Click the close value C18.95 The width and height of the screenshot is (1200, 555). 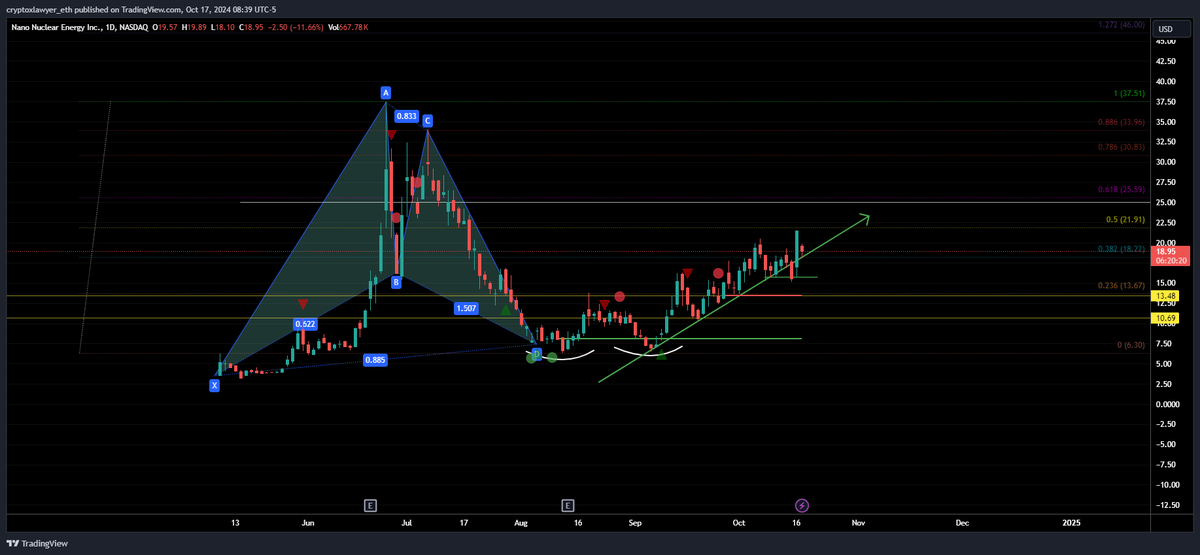pos(252,27)
